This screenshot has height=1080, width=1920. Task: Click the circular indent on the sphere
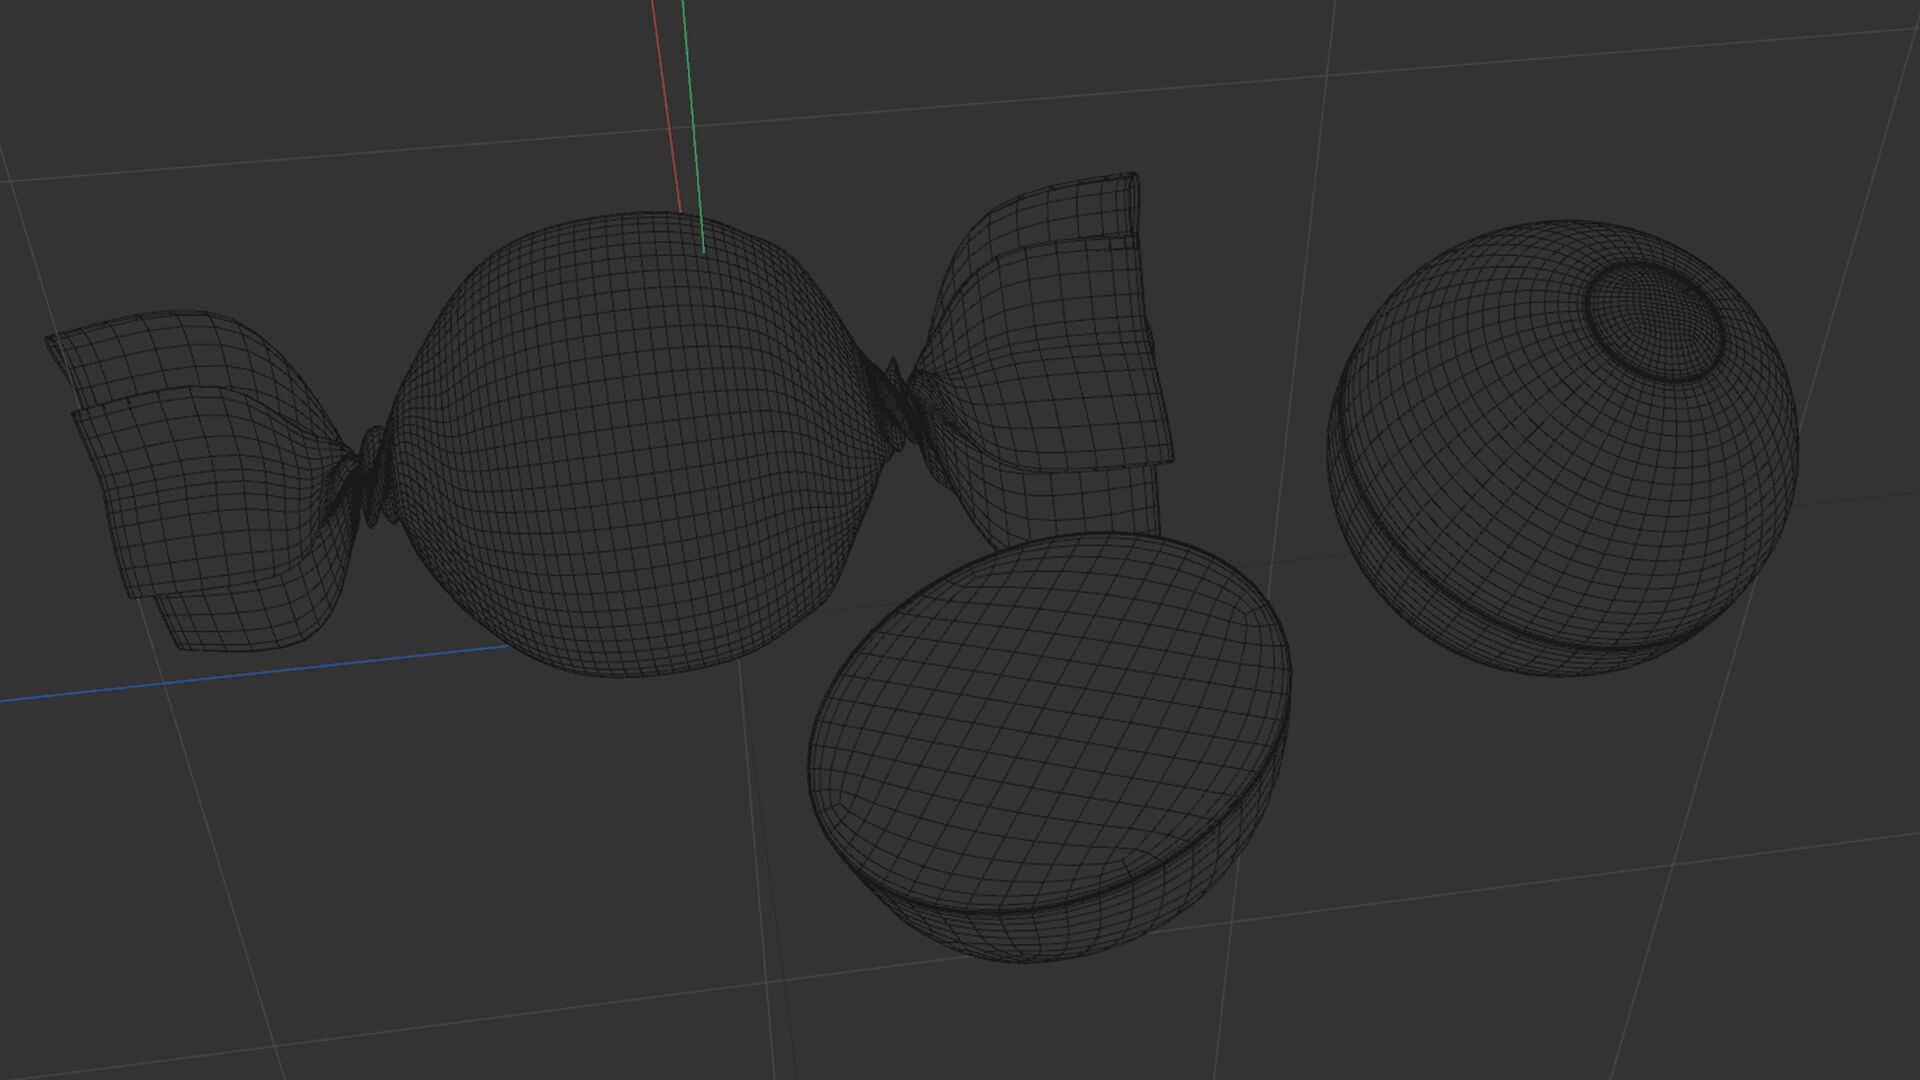[1655, 320]
